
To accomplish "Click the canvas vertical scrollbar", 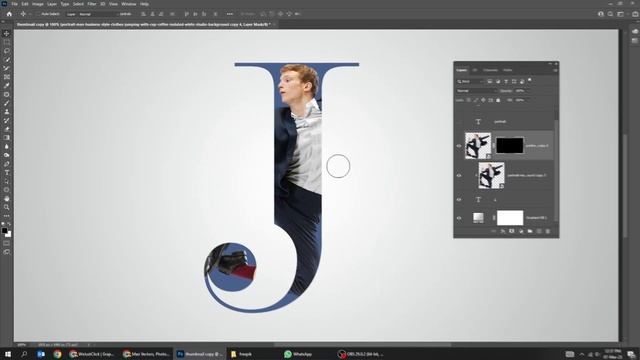I will tap(624, 185).
